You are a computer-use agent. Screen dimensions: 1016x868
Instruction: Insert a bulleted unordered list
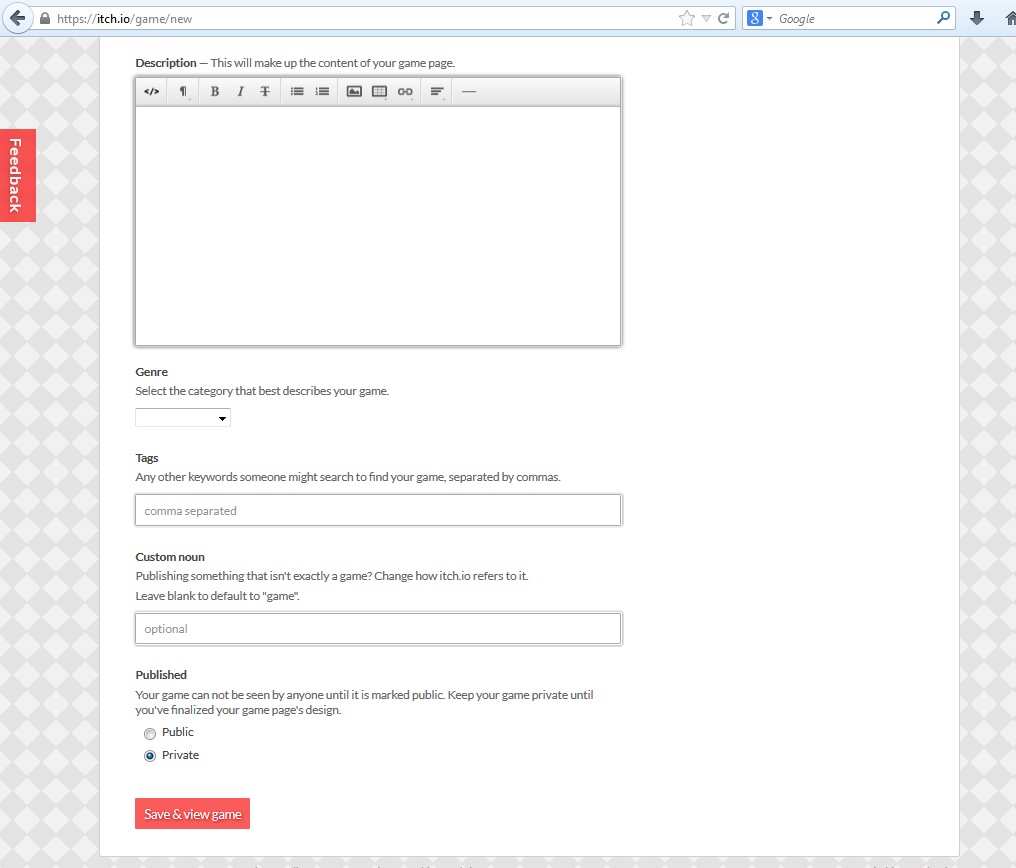(x=297, y=92)
